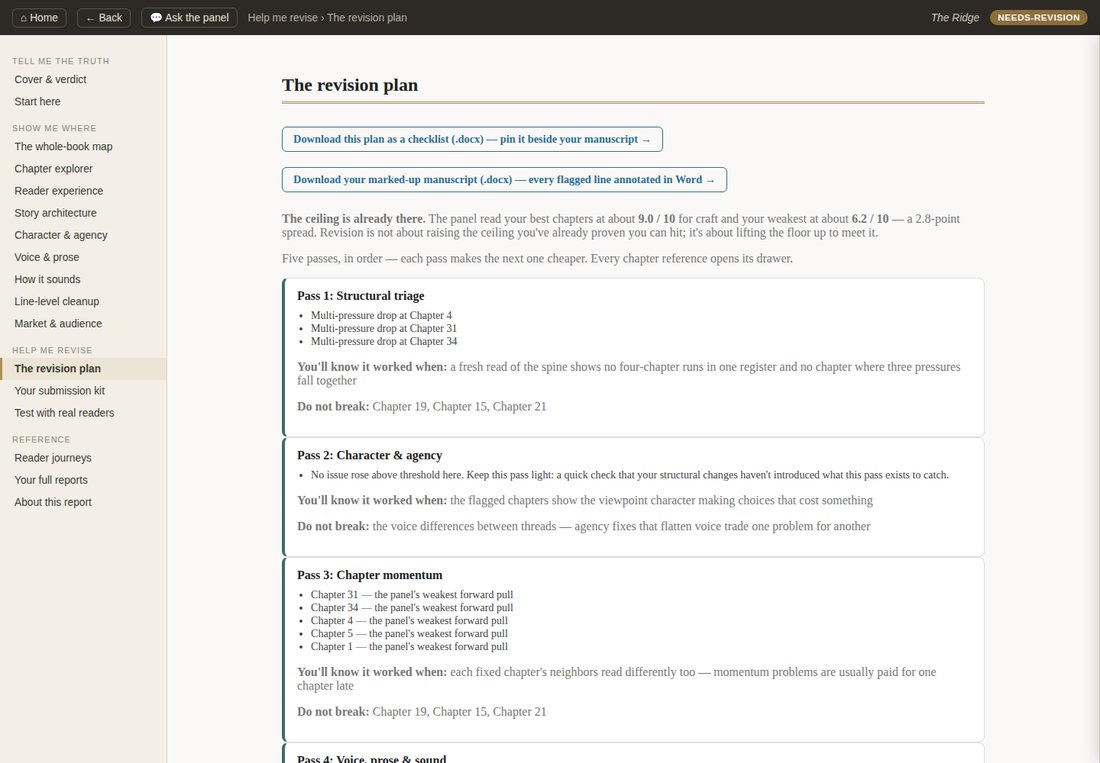Click 'Multi-pressure drop at Chapter 4'
The image size is (1100, 763).
point(382,316)
